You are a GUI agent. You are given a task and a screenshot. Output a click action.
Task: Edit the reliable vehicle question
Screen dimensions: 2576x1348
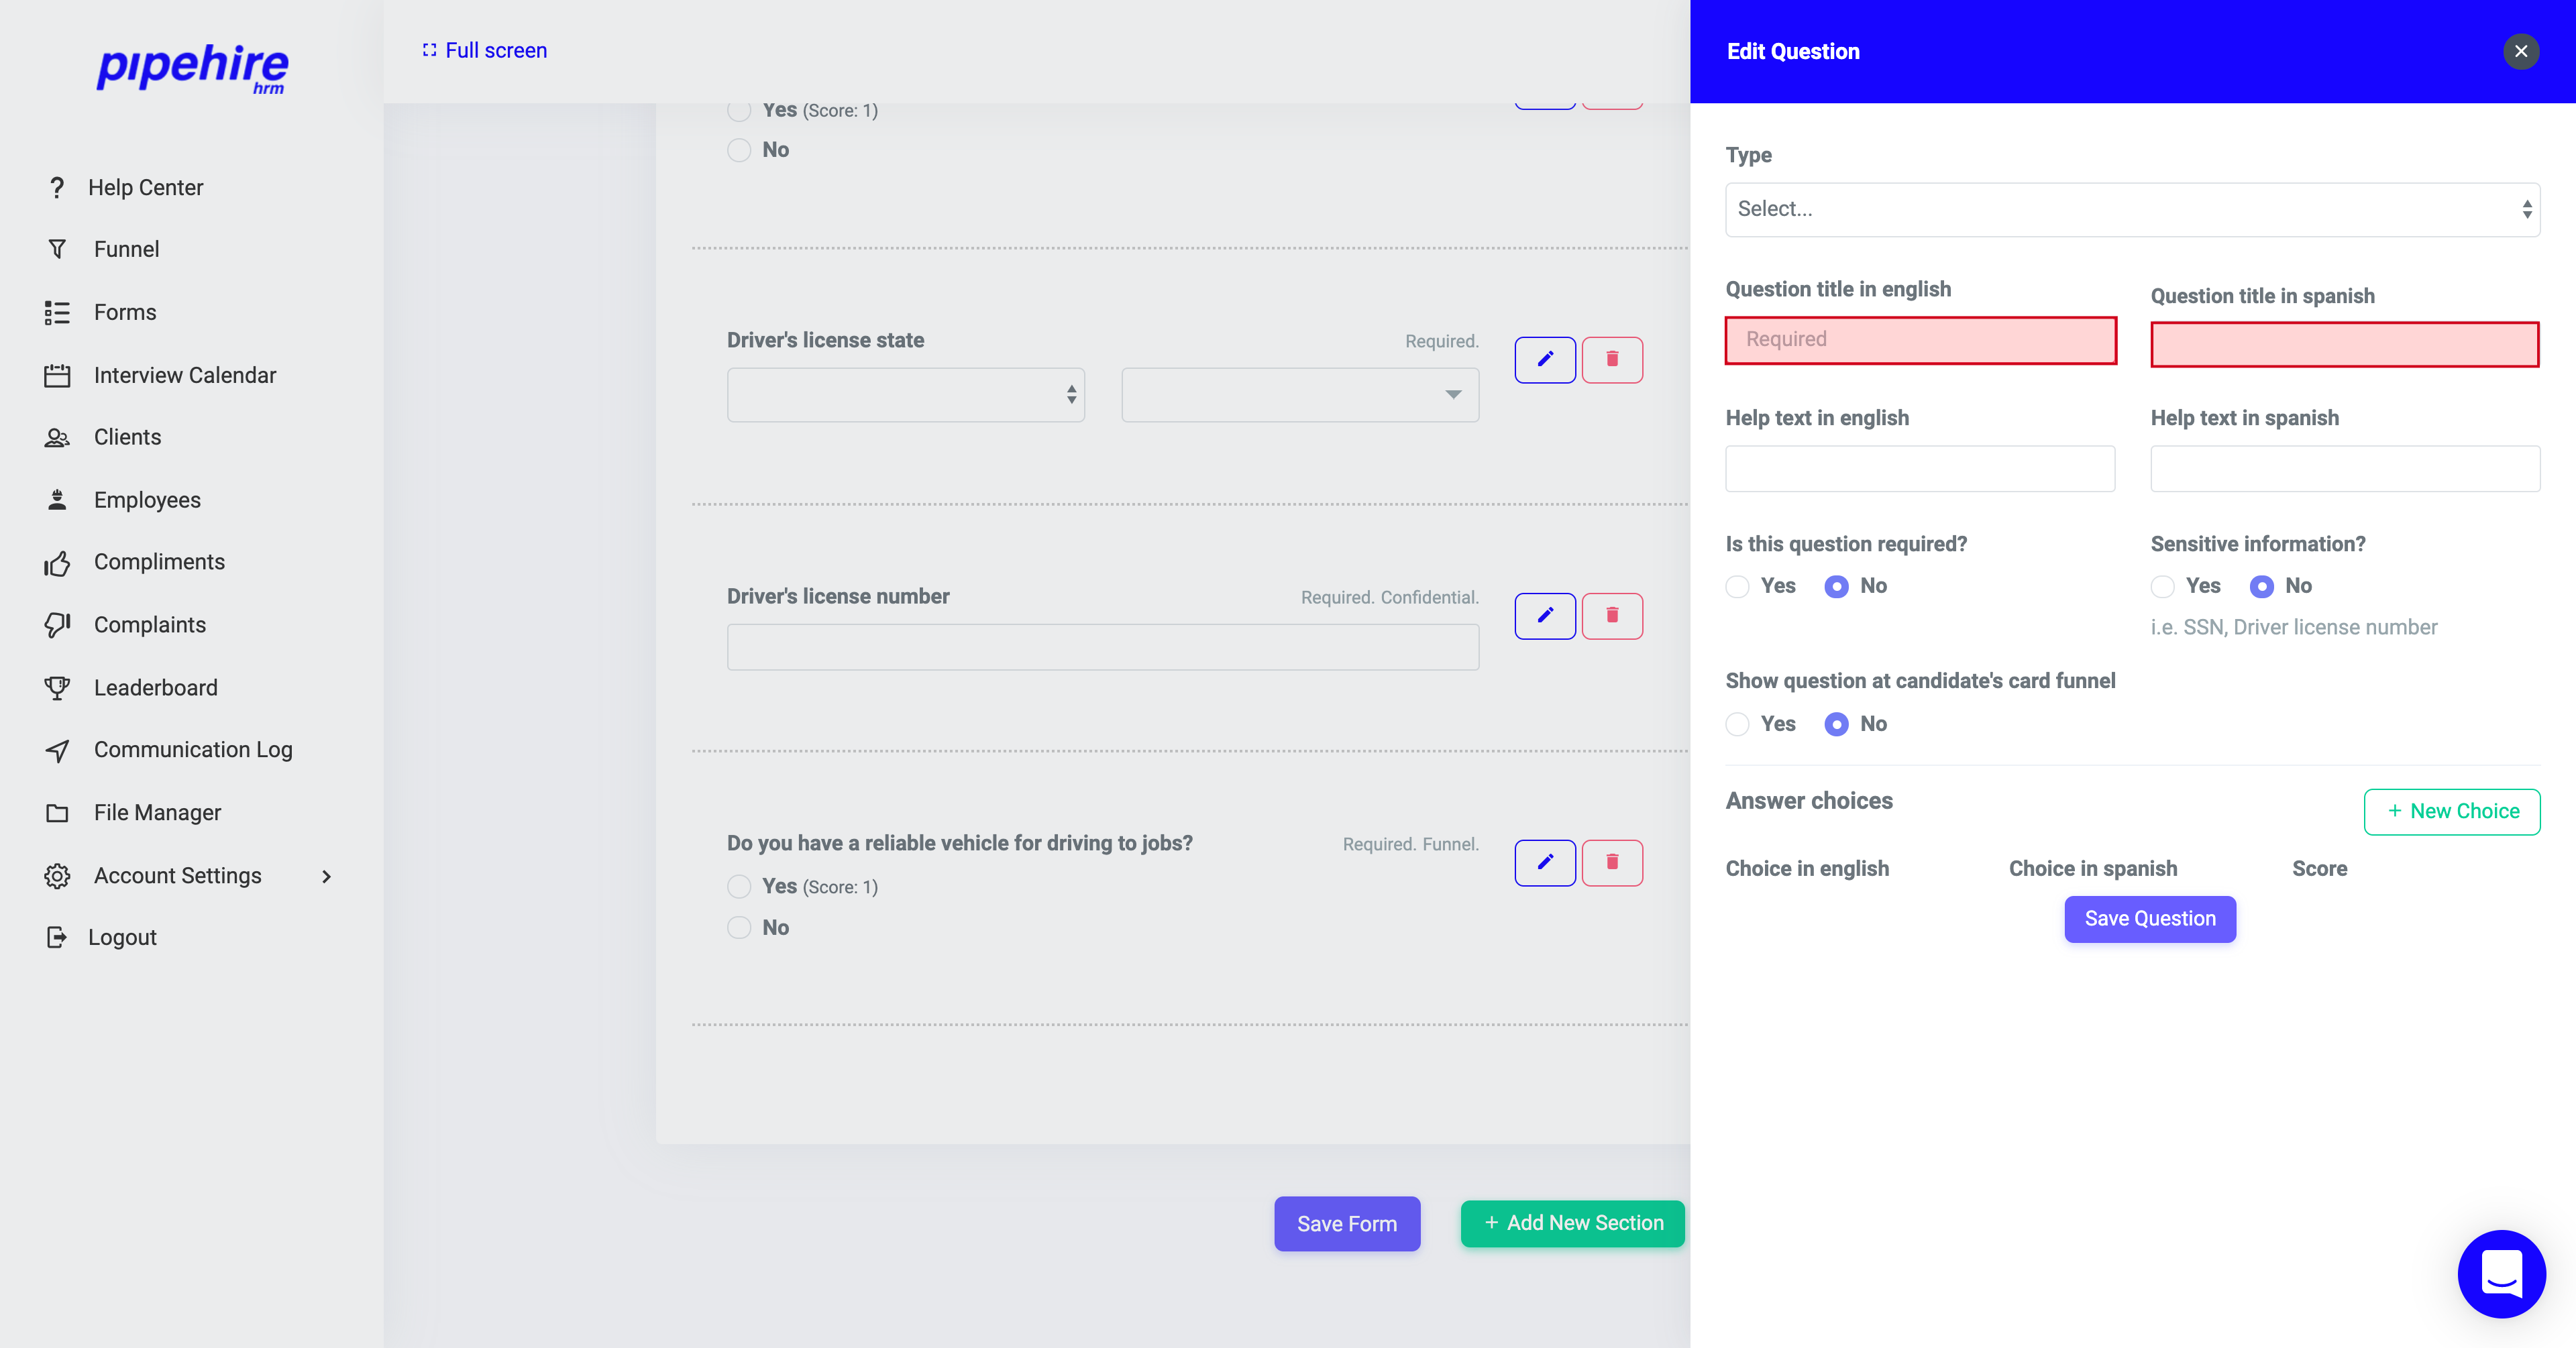click(x=1545, y=862)
